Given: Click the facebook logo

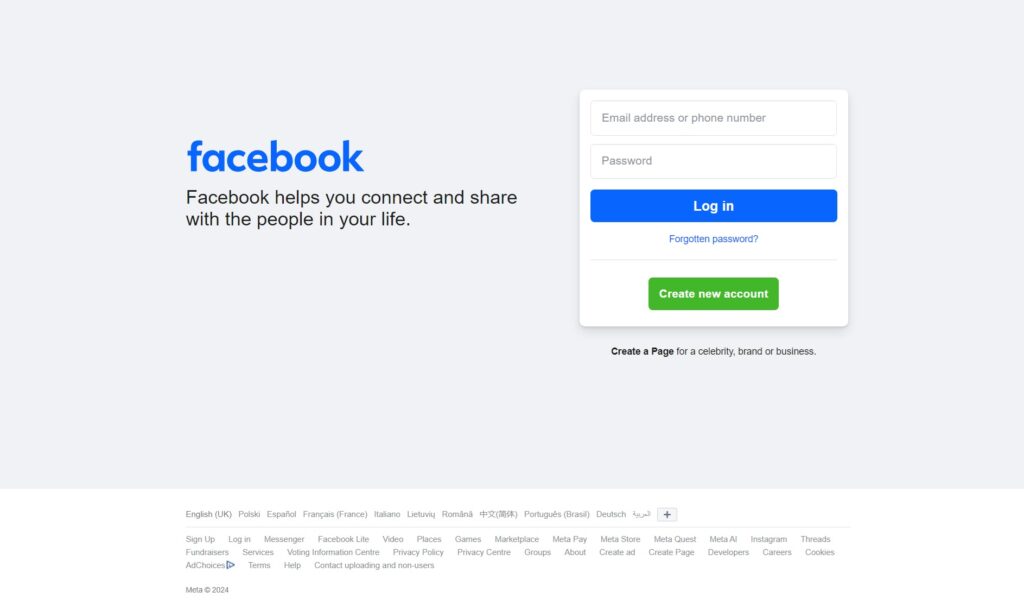Looking at the screenshot, I should [x=275, y=157].
